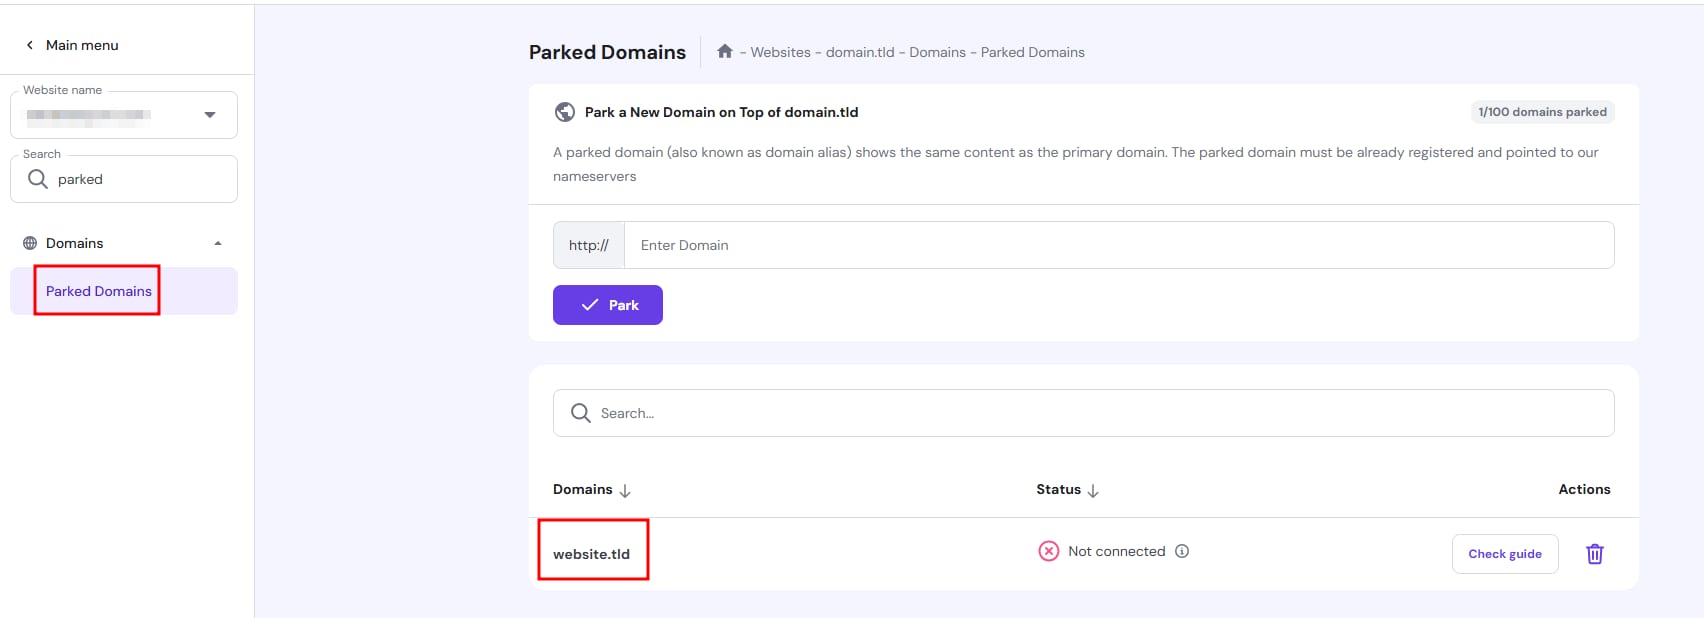The image size is (1704, 618).
Task: Click the info icon beside Not connected
Action: tap(1182, 551)
